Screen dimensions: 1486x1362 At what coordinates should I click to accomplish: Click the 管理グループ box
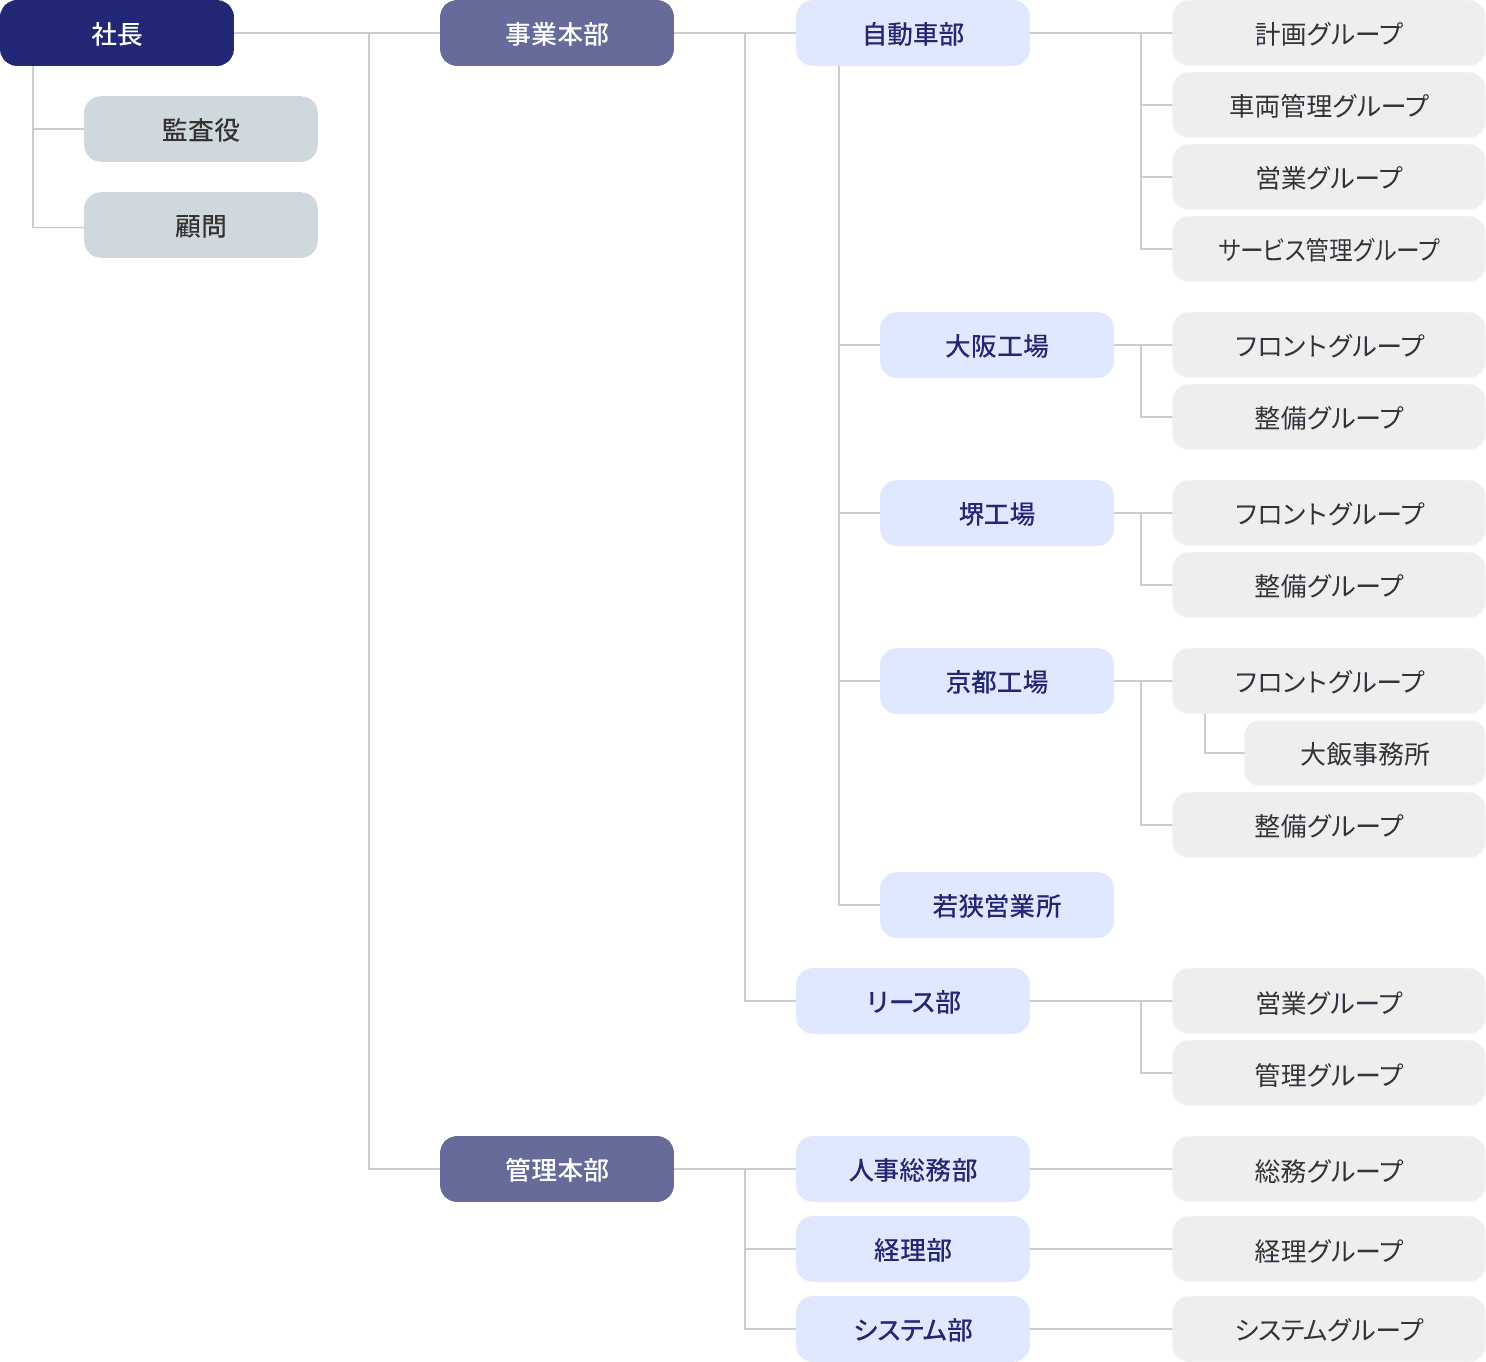(1329, 1073)
